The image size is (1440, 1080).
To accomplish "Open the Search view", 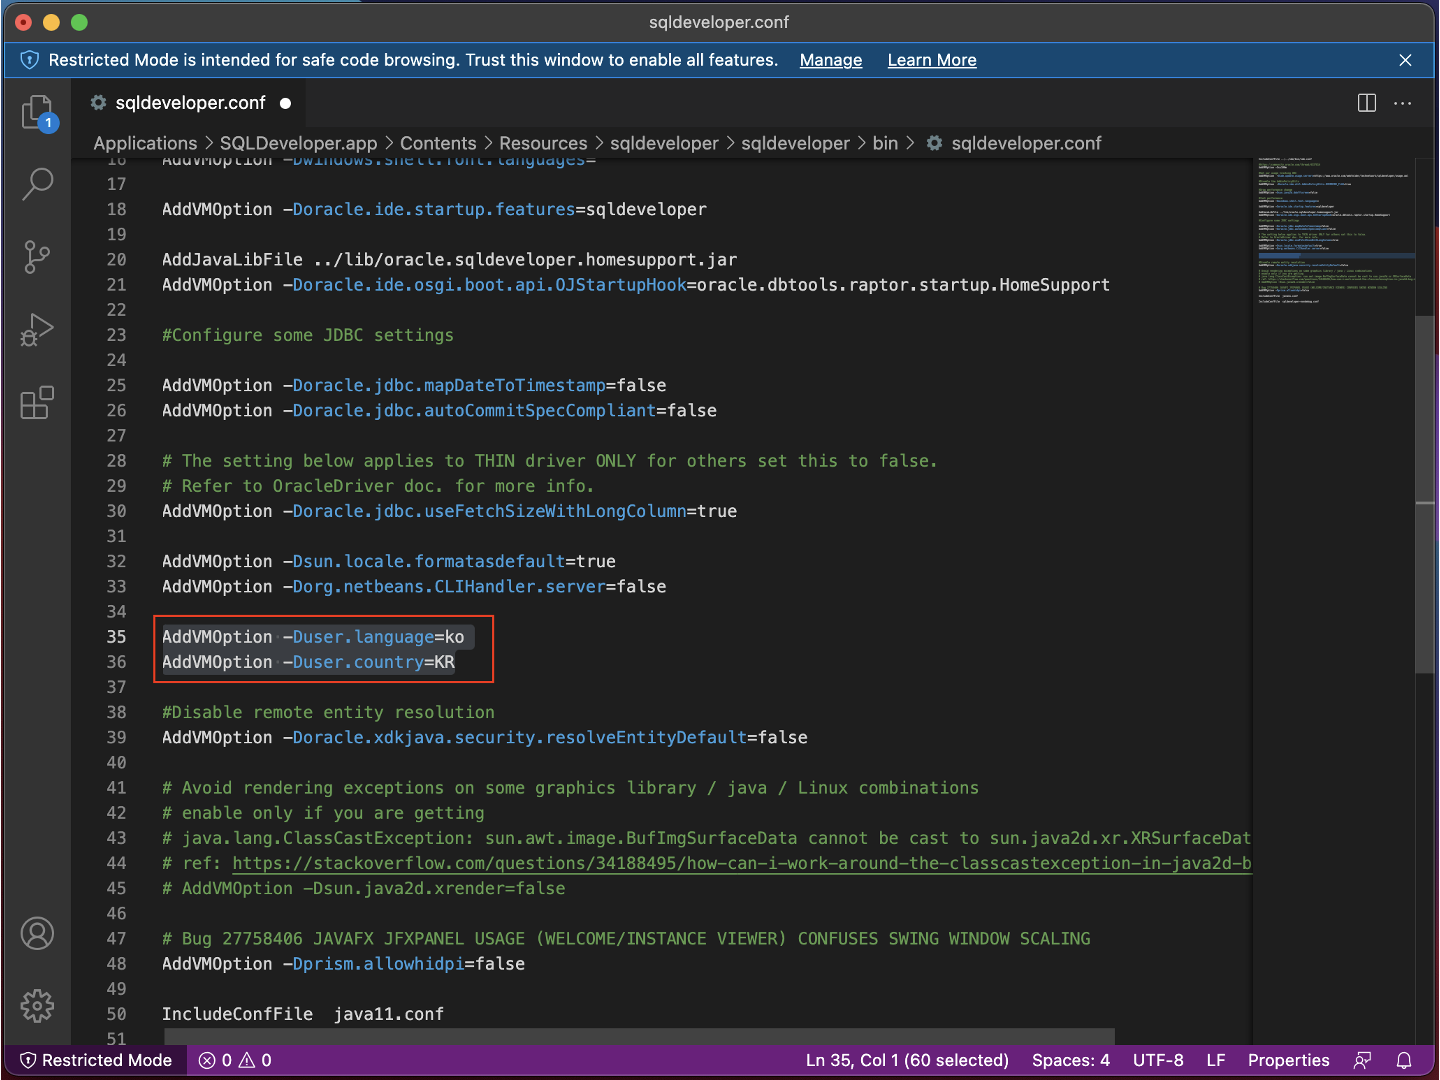I will point(37,183).
